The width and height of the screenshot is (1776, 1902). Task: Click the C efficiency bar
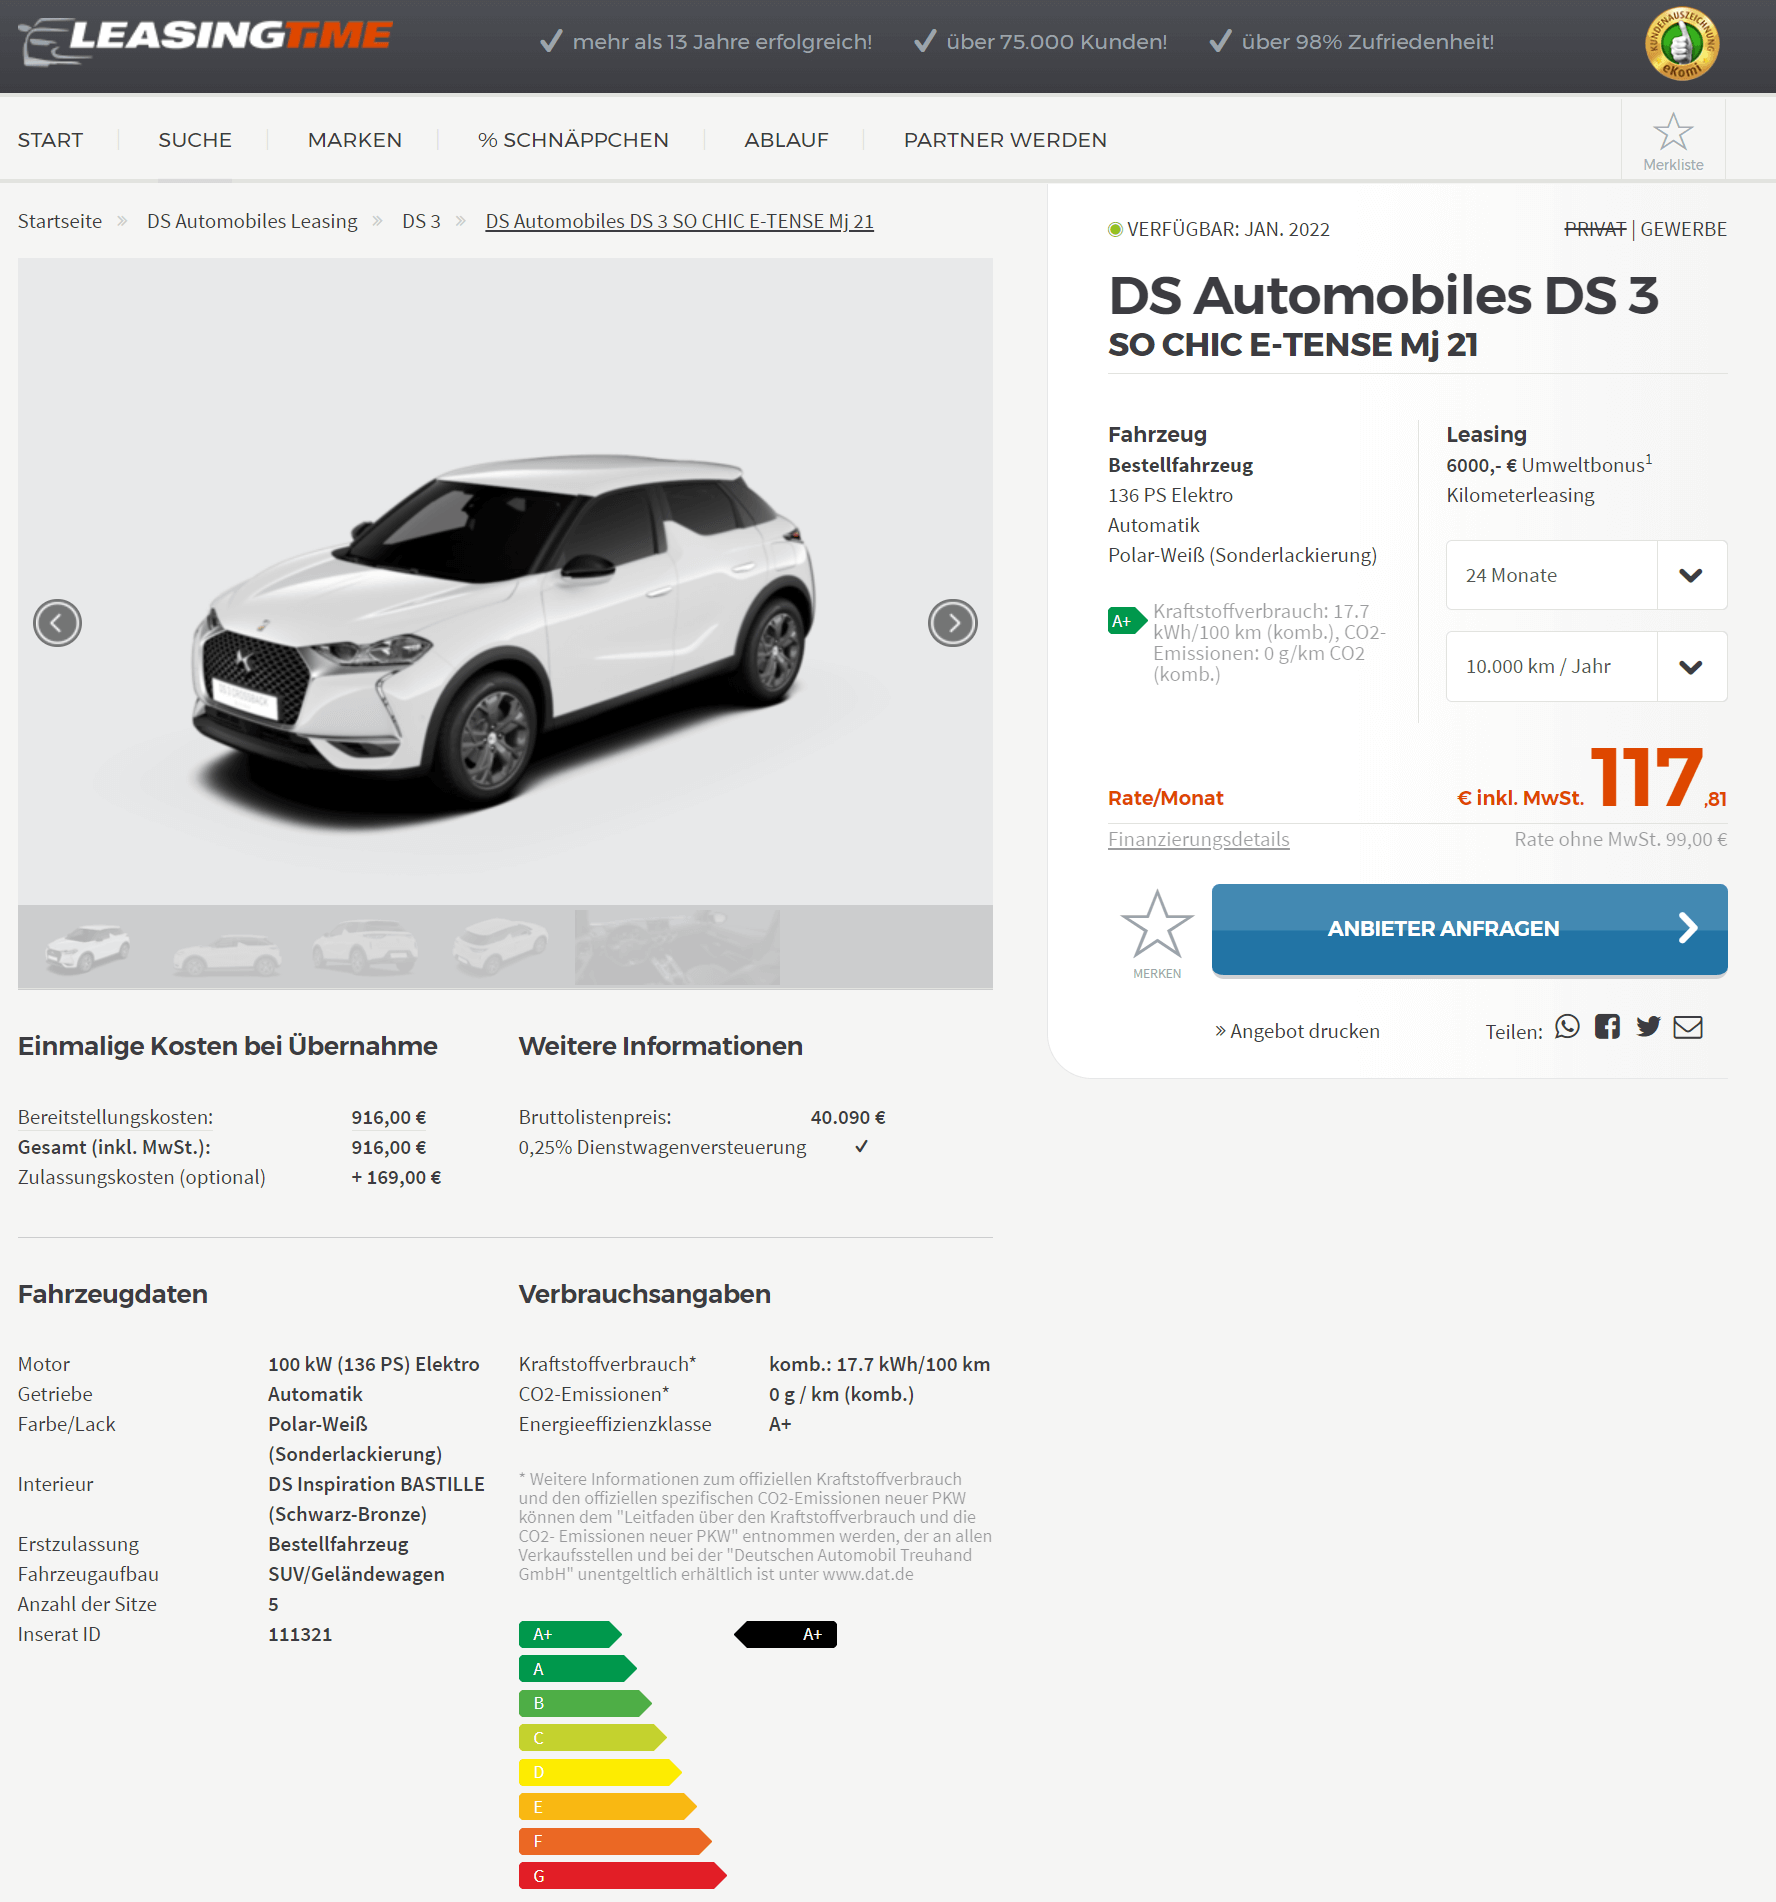(x=593, y=1738)
